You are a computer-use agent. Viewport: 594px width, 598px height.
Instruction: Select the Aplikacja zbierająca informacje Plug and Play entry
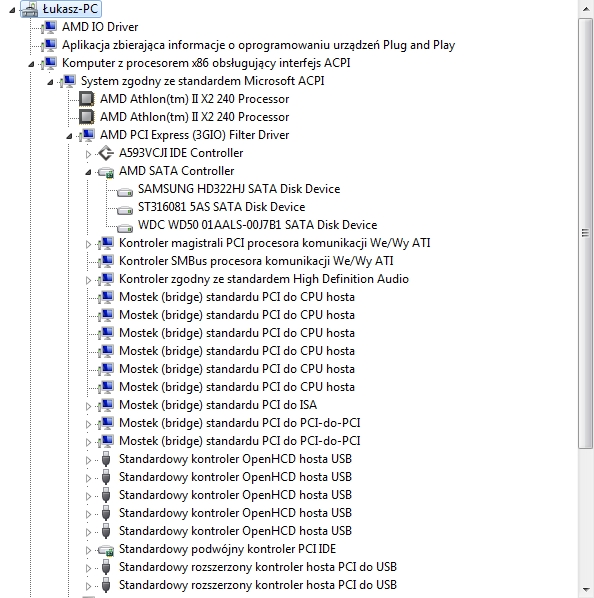258,45
